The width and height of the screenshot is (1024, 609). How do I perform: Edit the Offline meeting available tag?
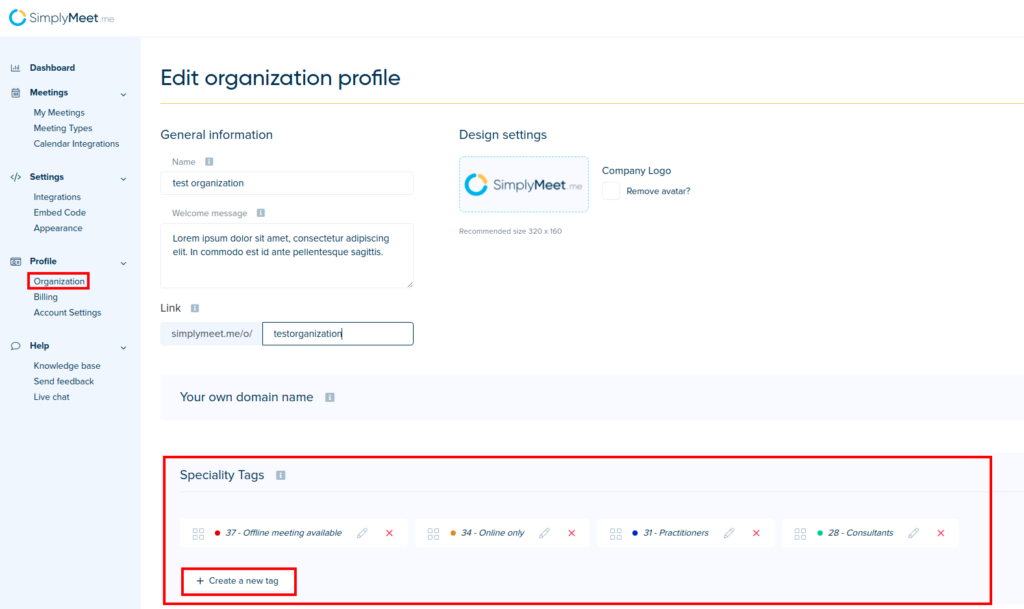(x=362, y=533)
